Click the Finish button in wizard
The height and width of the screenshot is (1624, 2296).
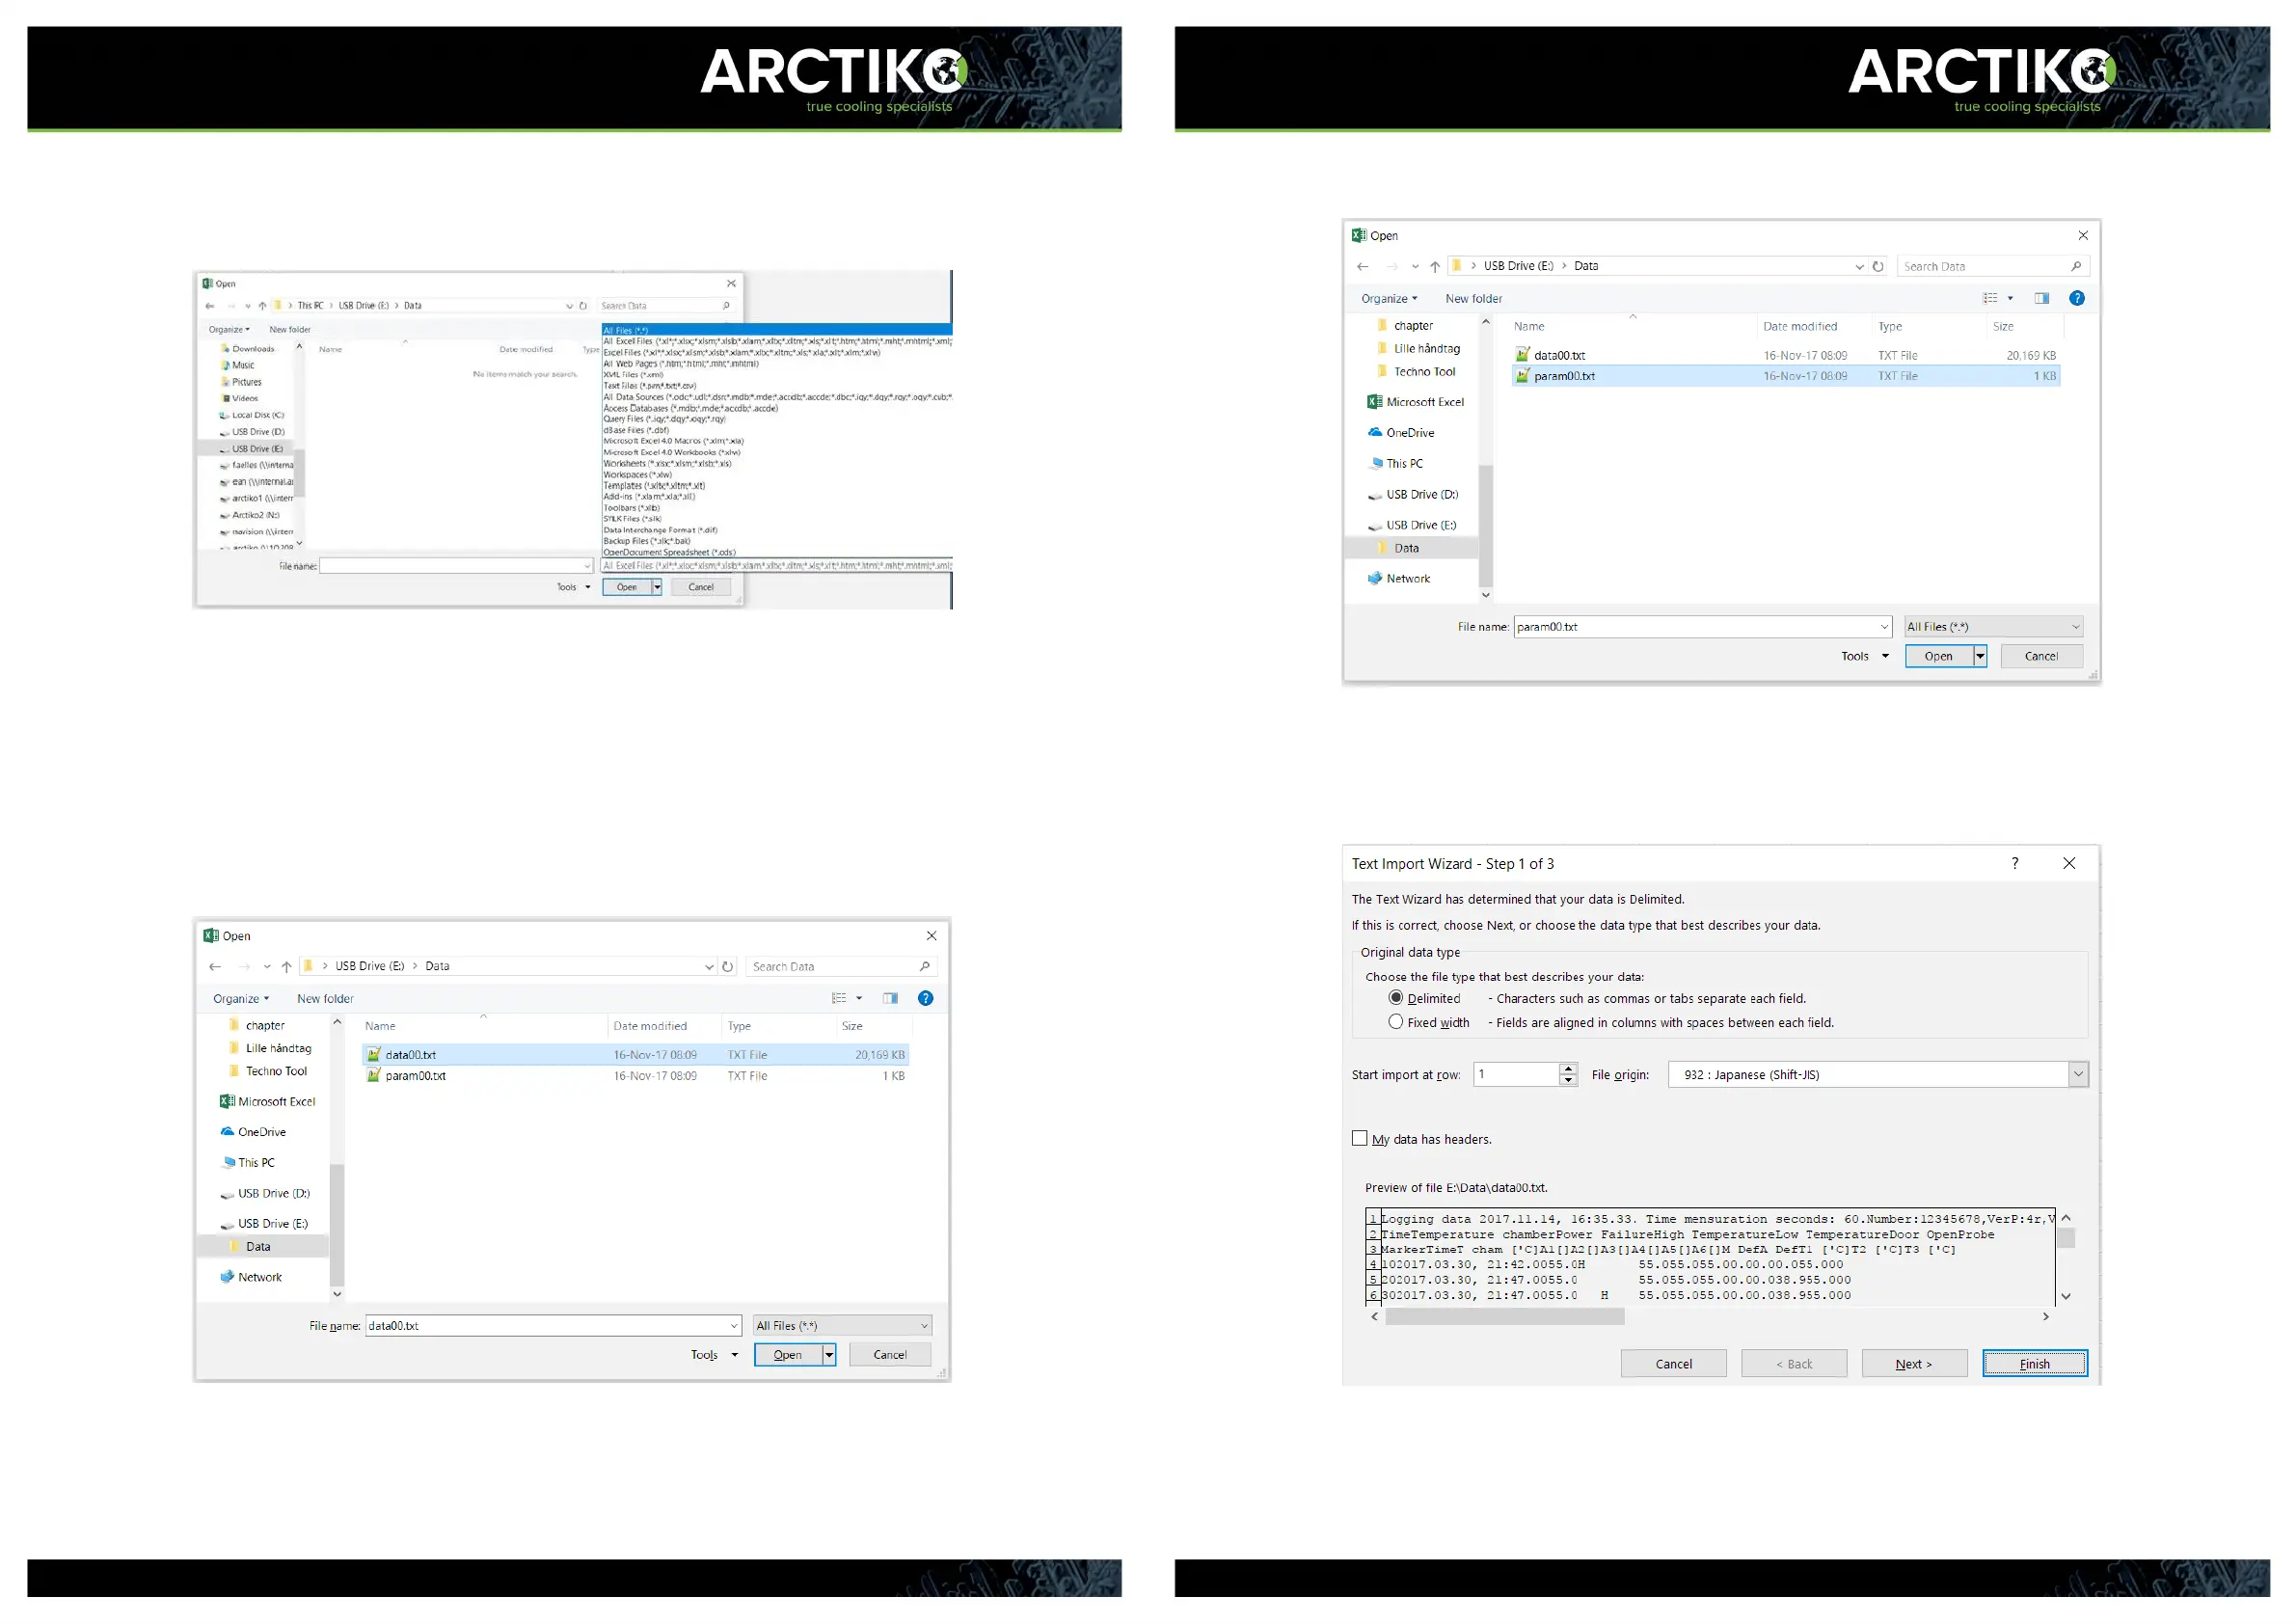(x=2033, y=1364)
